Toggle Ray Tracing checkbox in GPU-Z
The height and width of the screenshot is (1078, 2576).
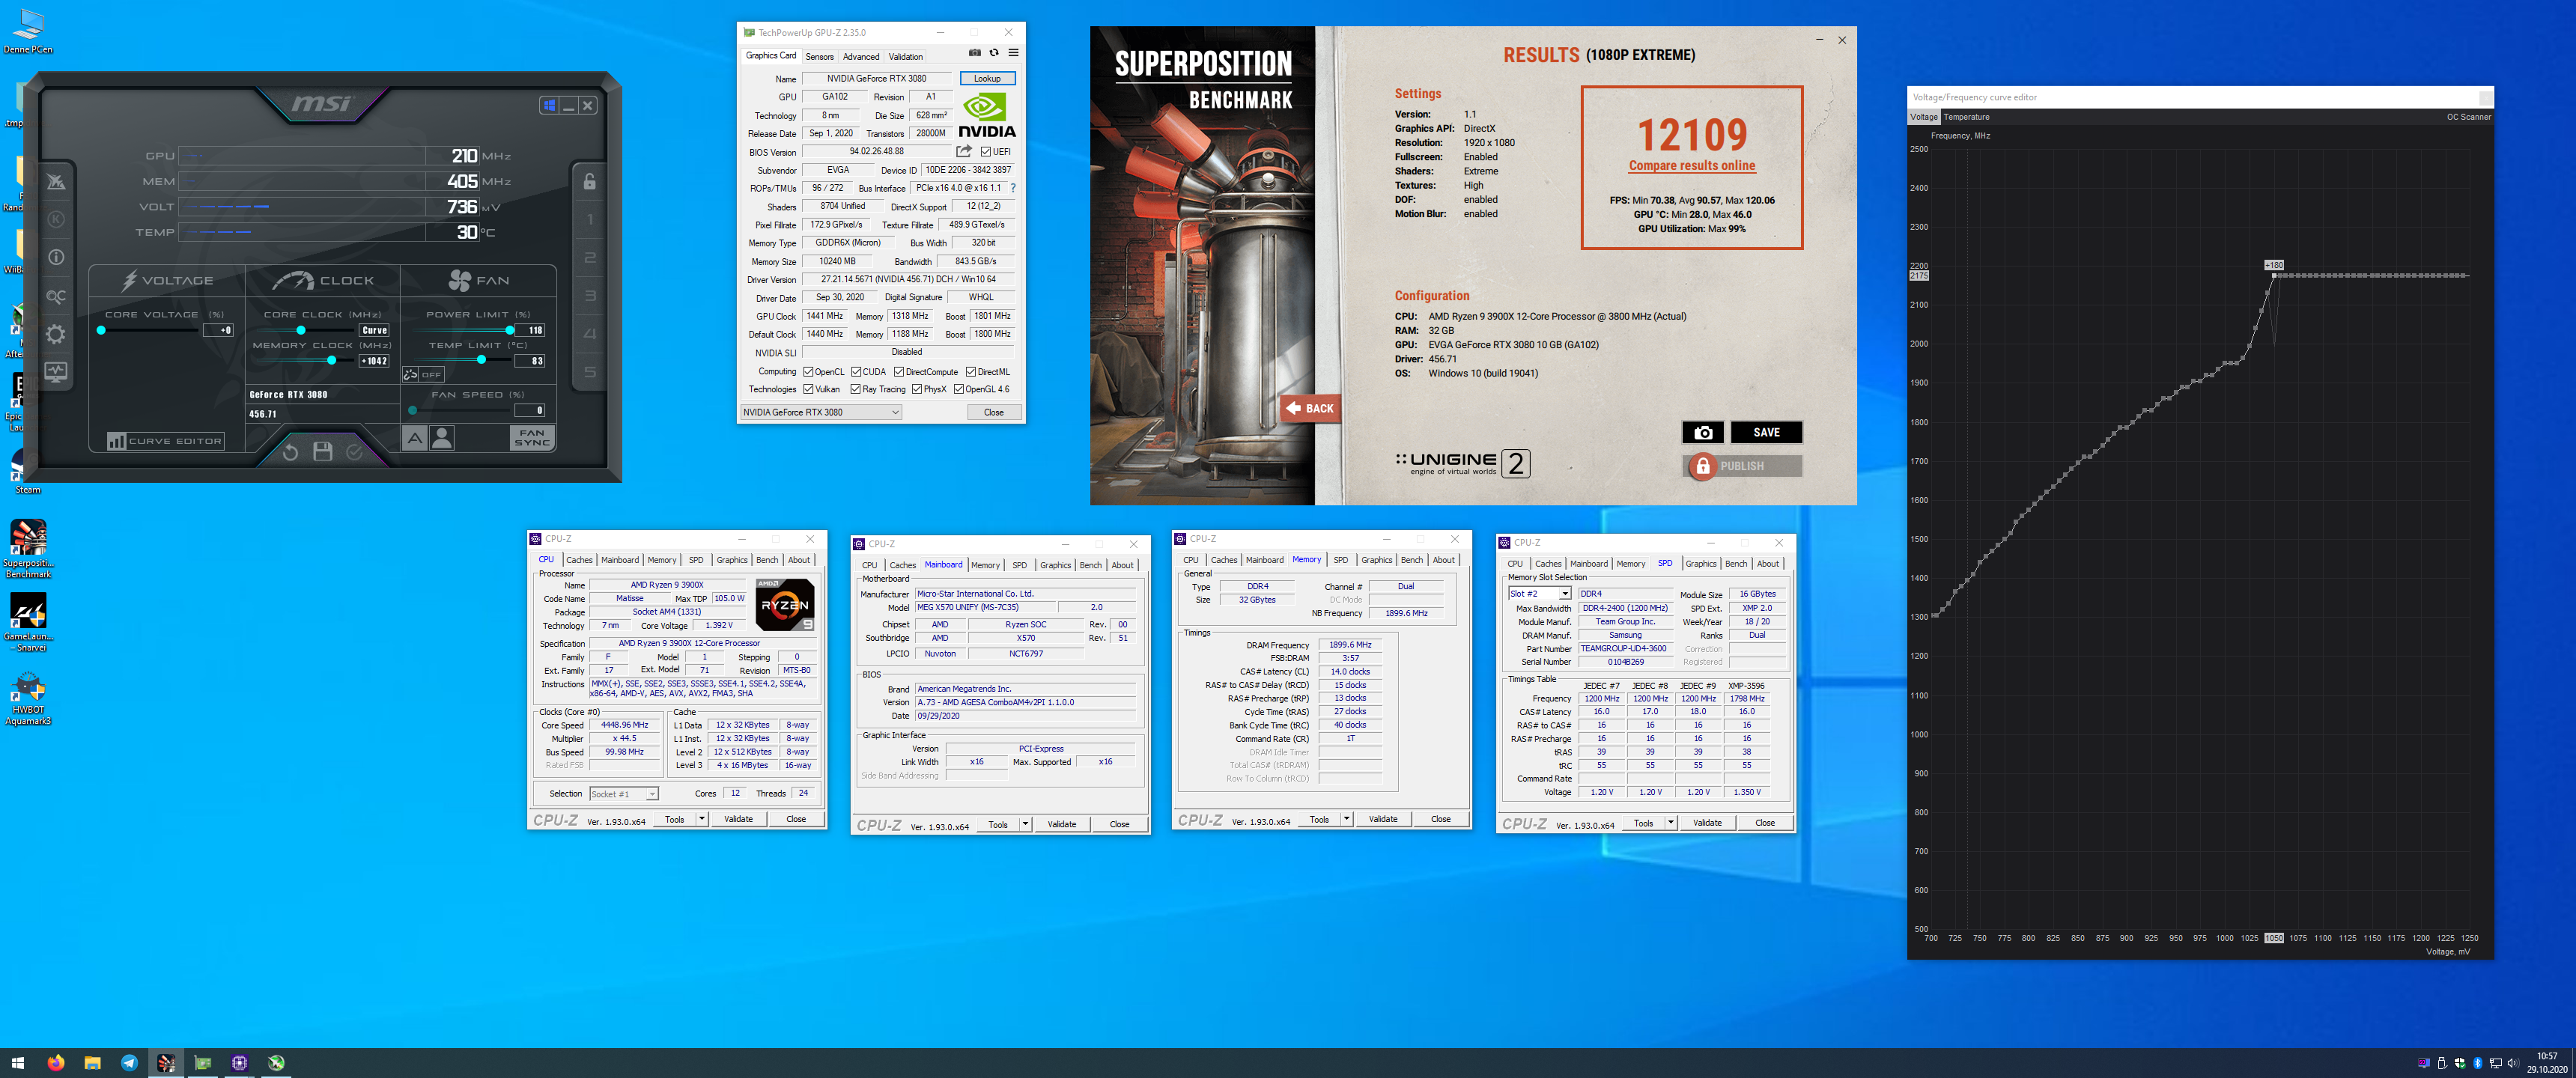(x=855, y=389)
